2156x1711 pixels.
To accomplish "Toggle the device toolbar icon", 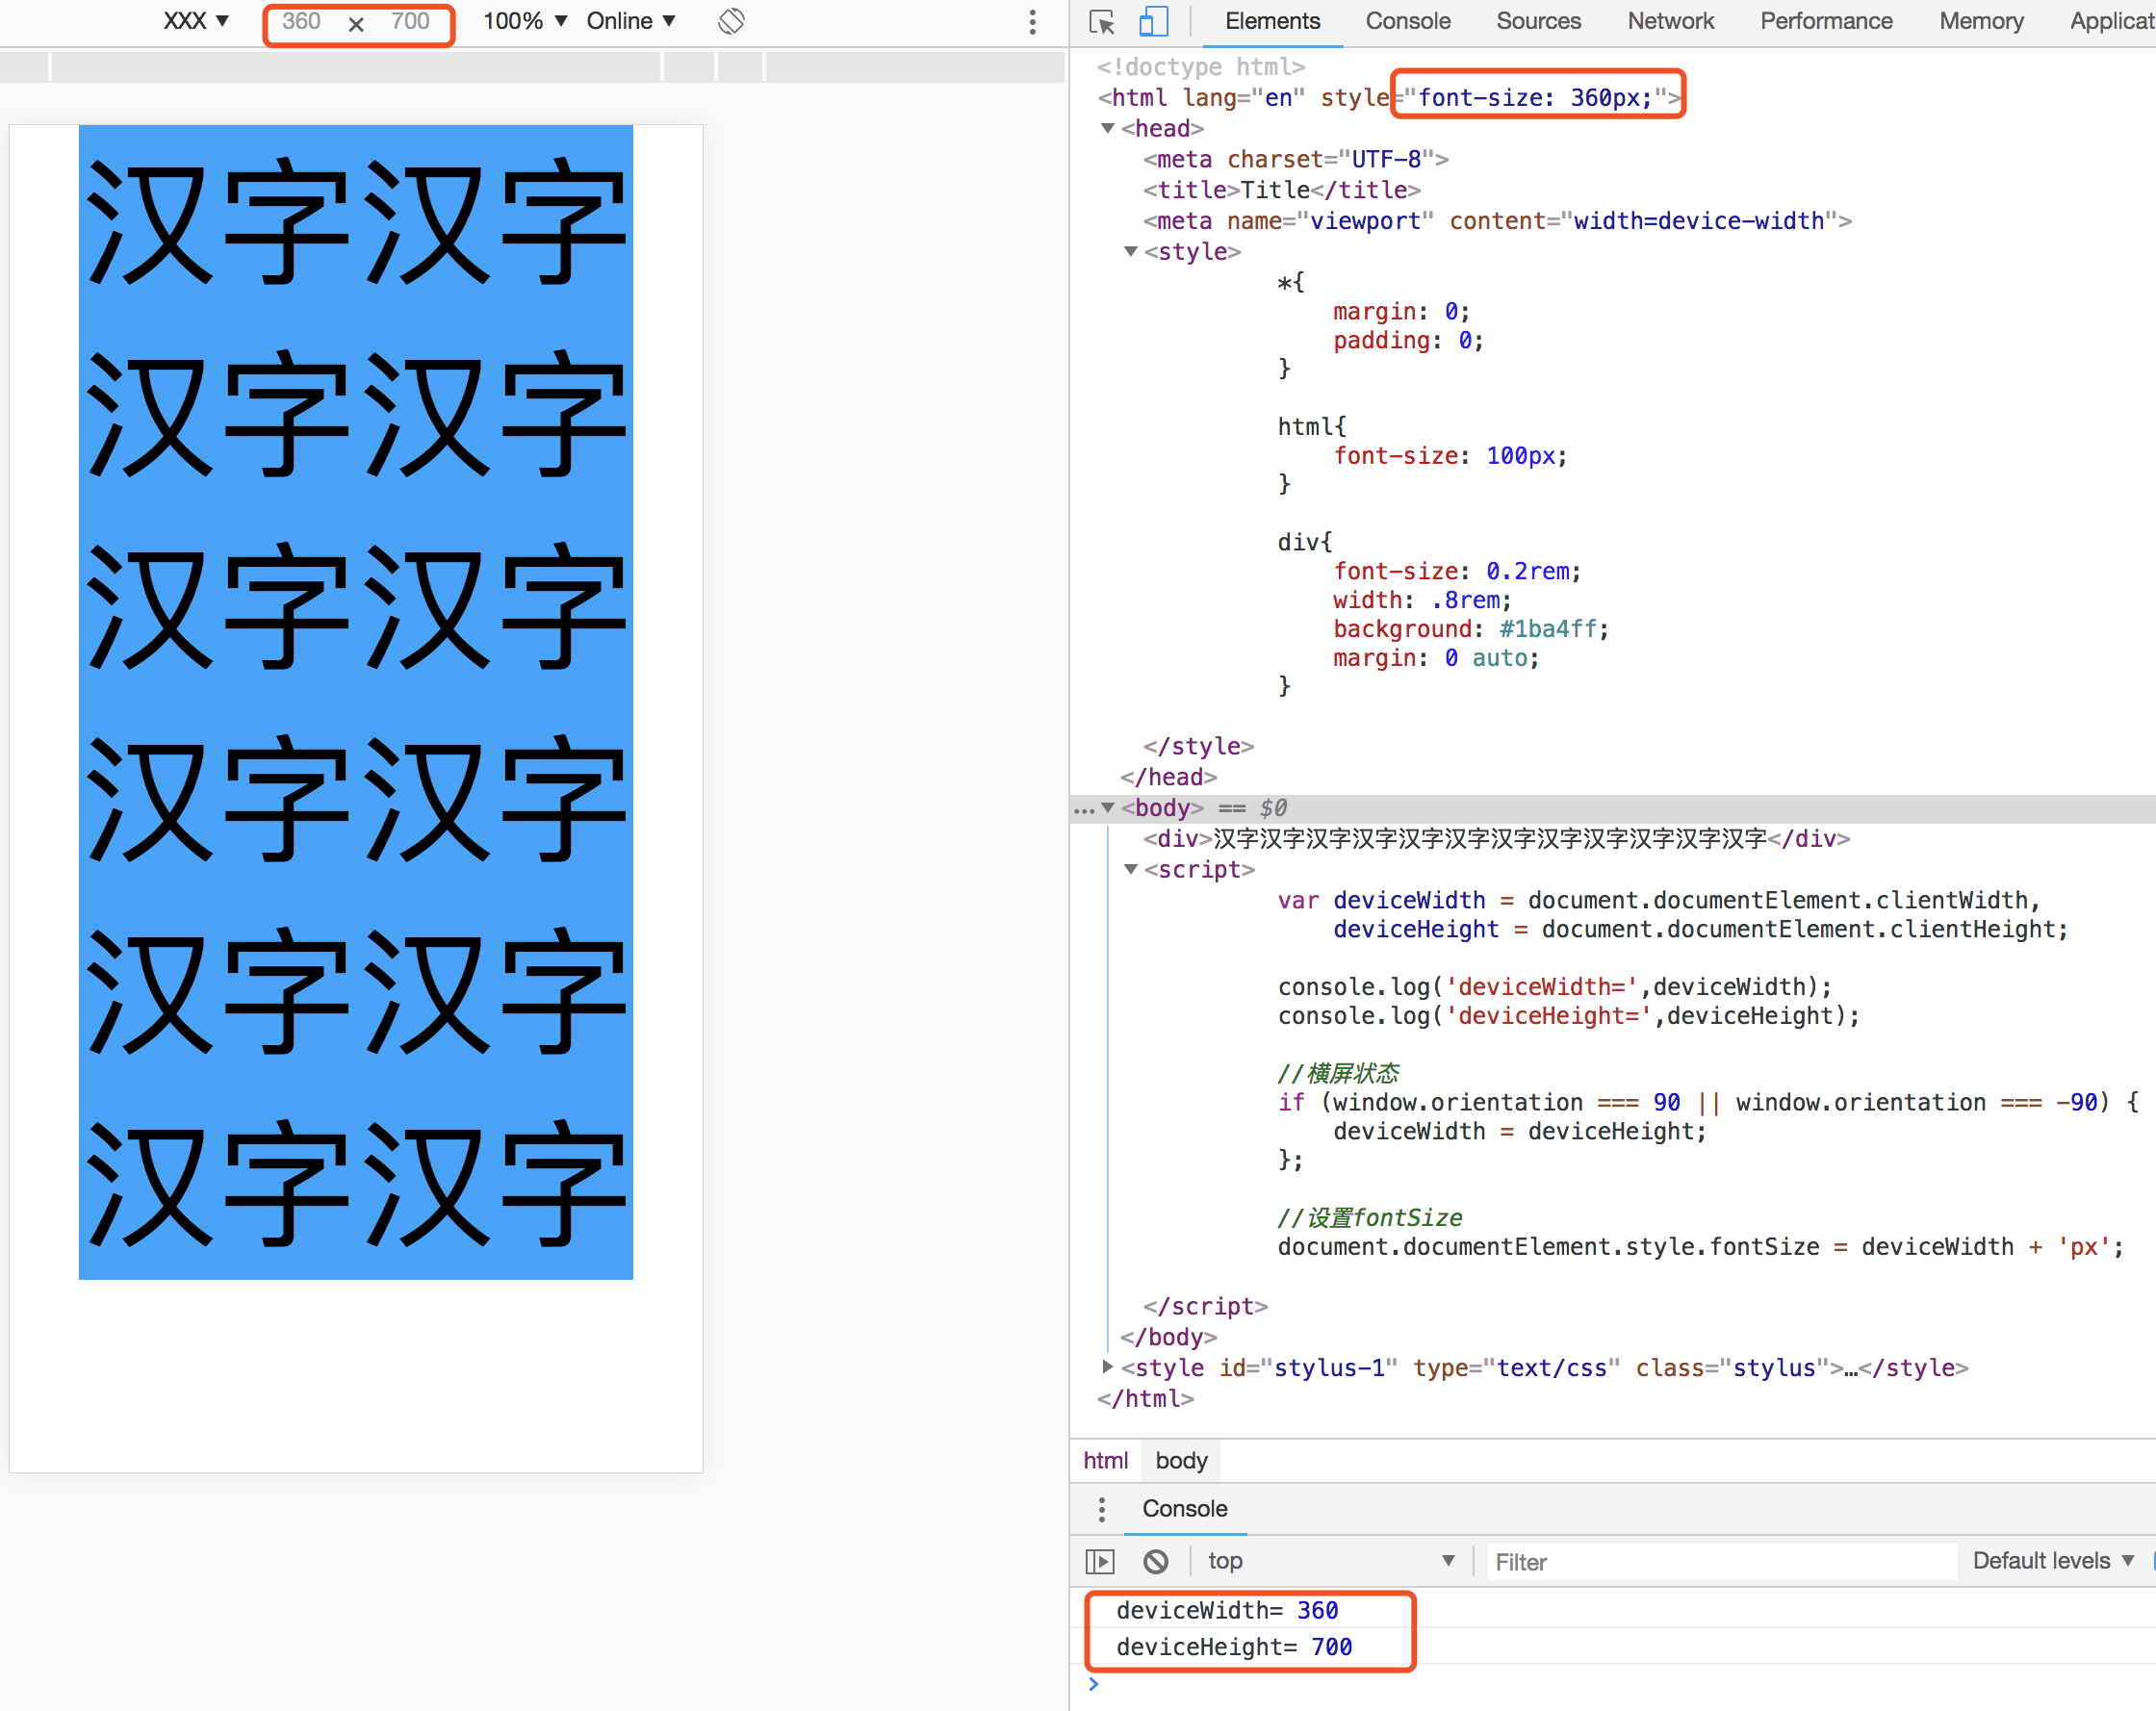I will (x=1154, y=21).
